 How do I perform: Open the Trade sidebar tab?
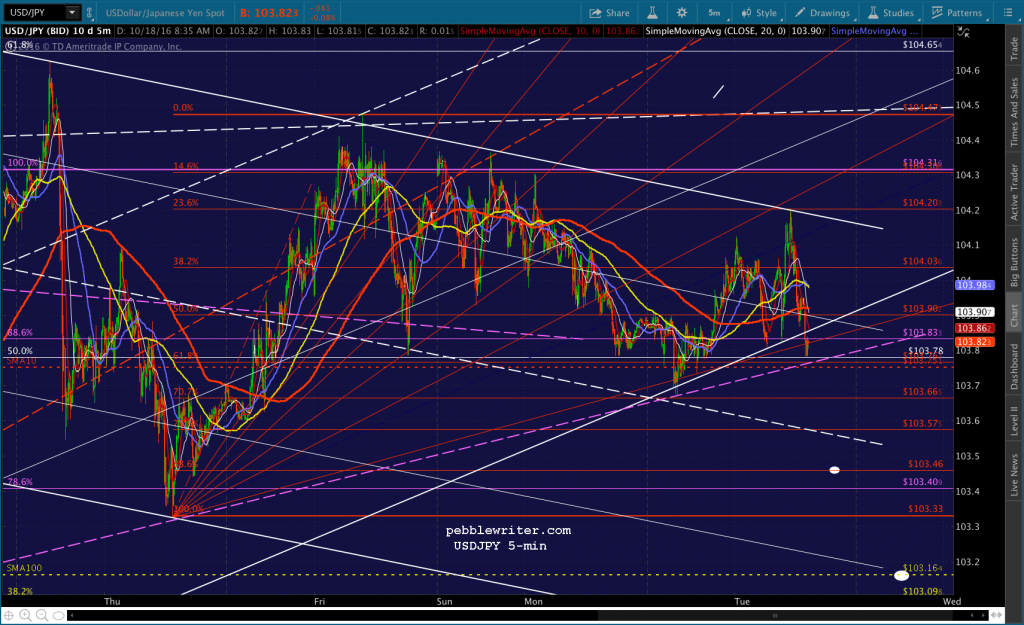pyautogui.click(x=1014, y=48)
